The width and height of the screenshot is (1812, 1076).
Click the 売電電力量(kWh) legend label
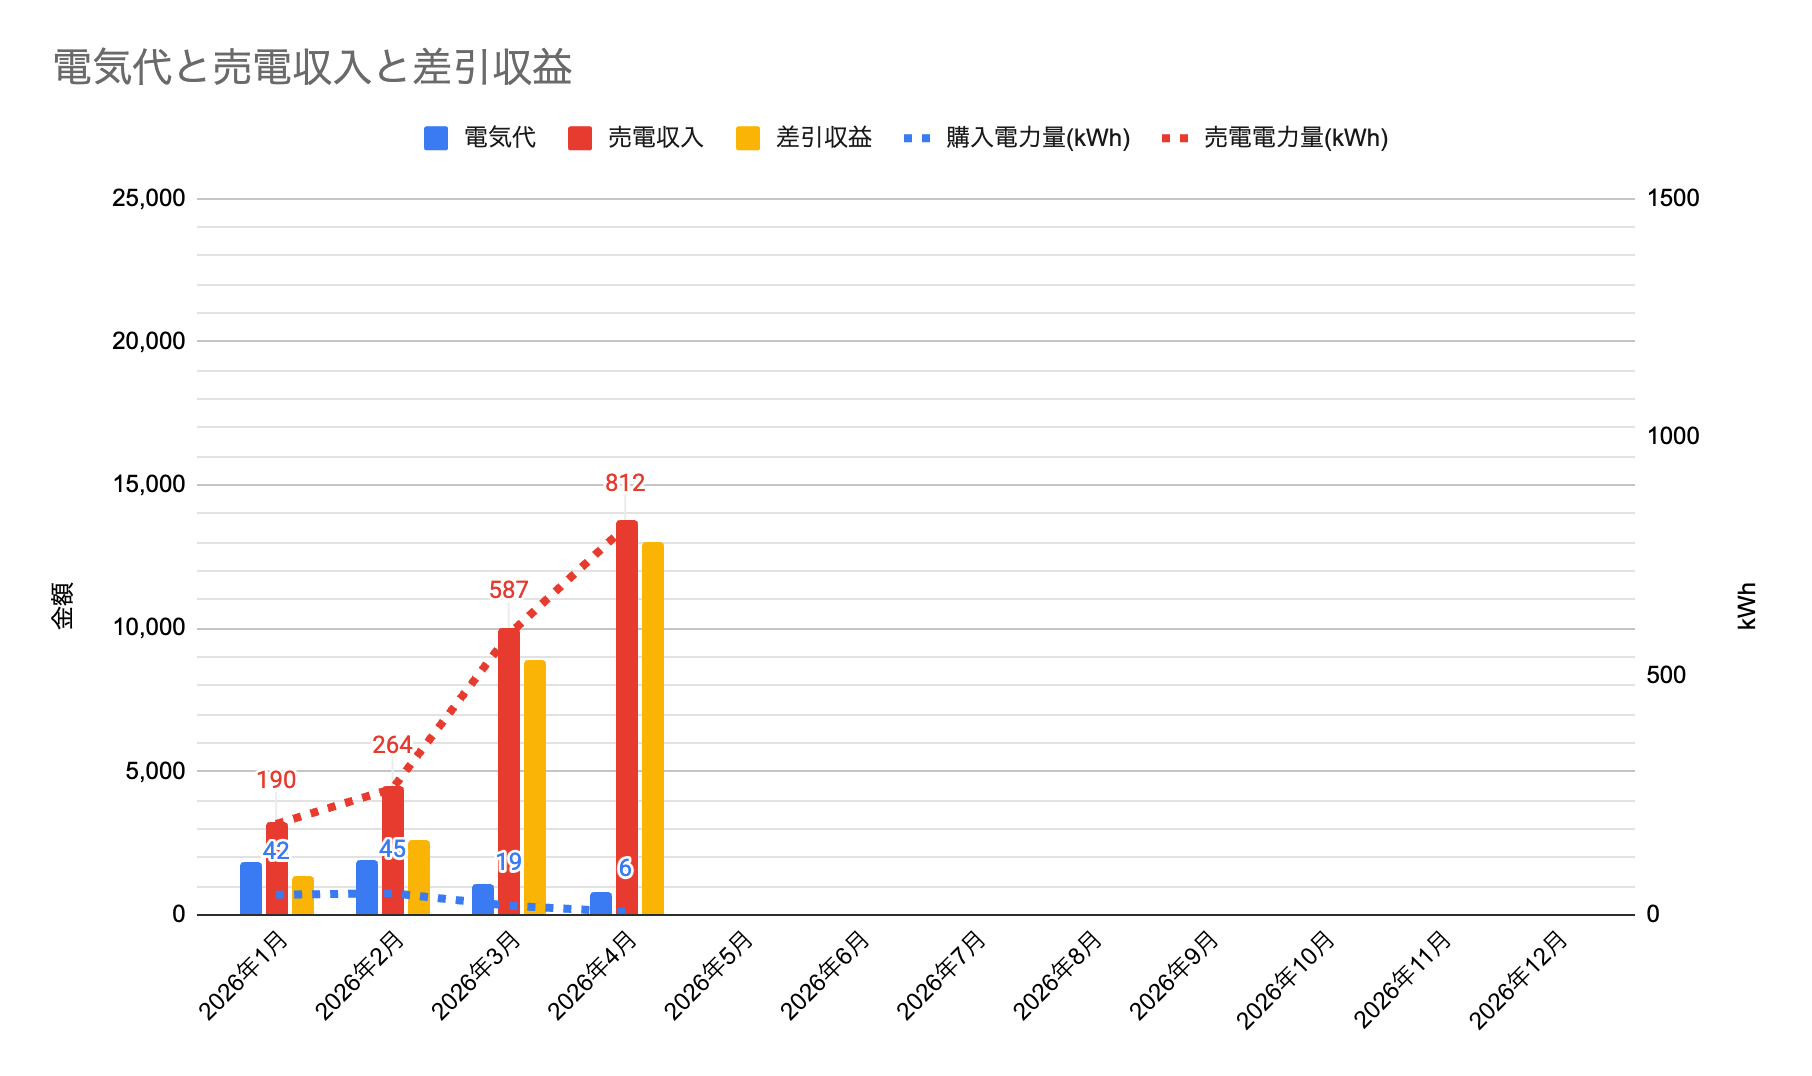1296,138
